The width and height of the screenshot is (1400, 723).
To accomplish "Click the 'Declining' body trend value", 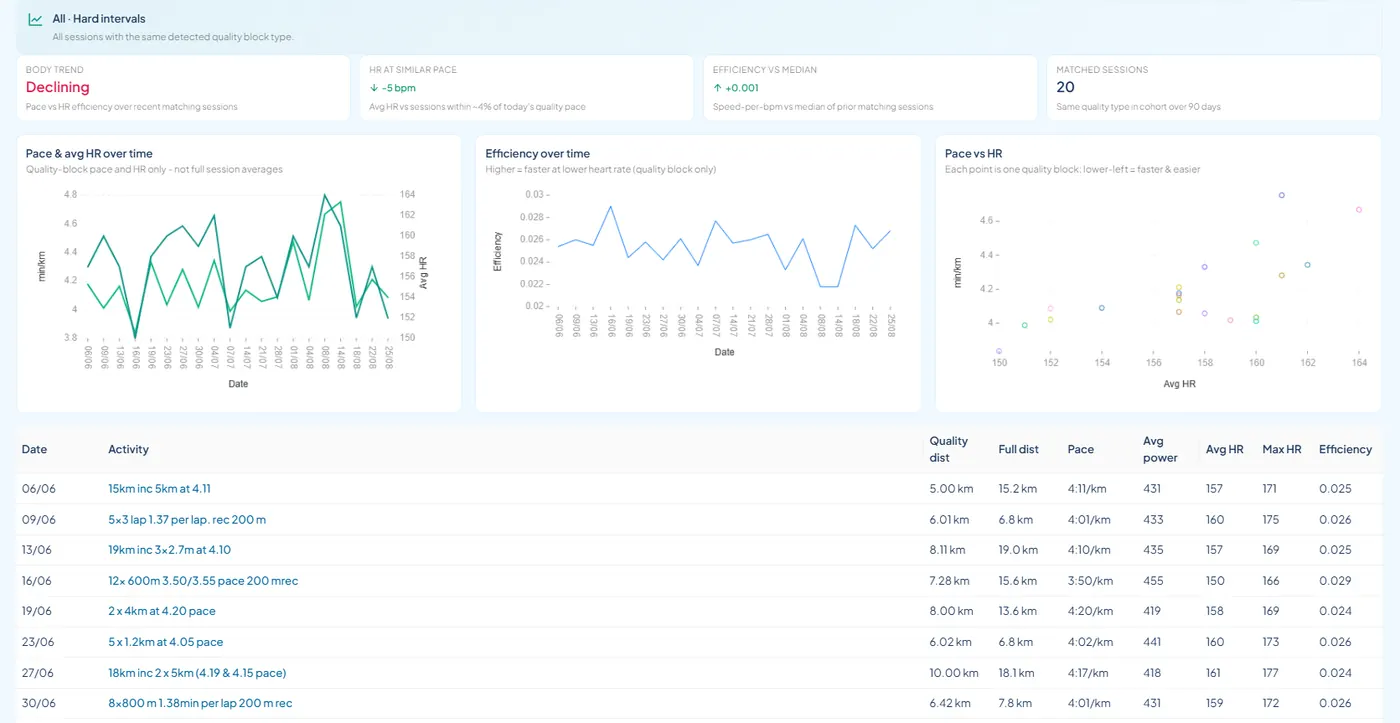I will coord(58,88).
